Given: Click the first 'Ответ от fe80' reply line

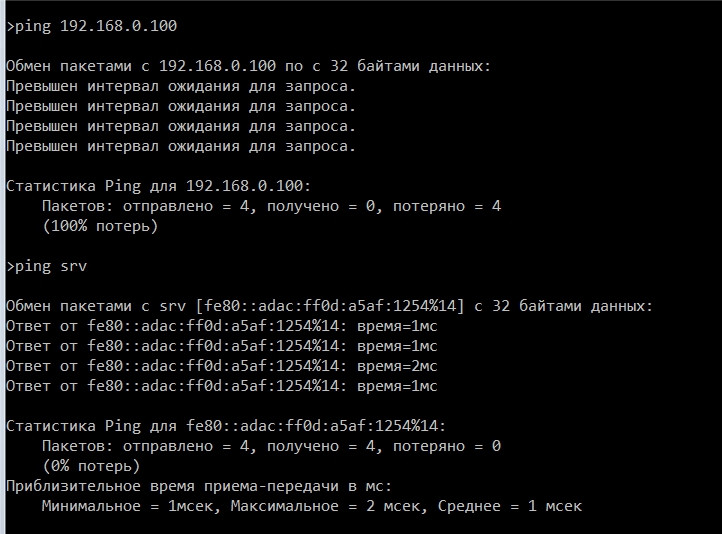Looking at the screenshot, I should pos(221,326).
